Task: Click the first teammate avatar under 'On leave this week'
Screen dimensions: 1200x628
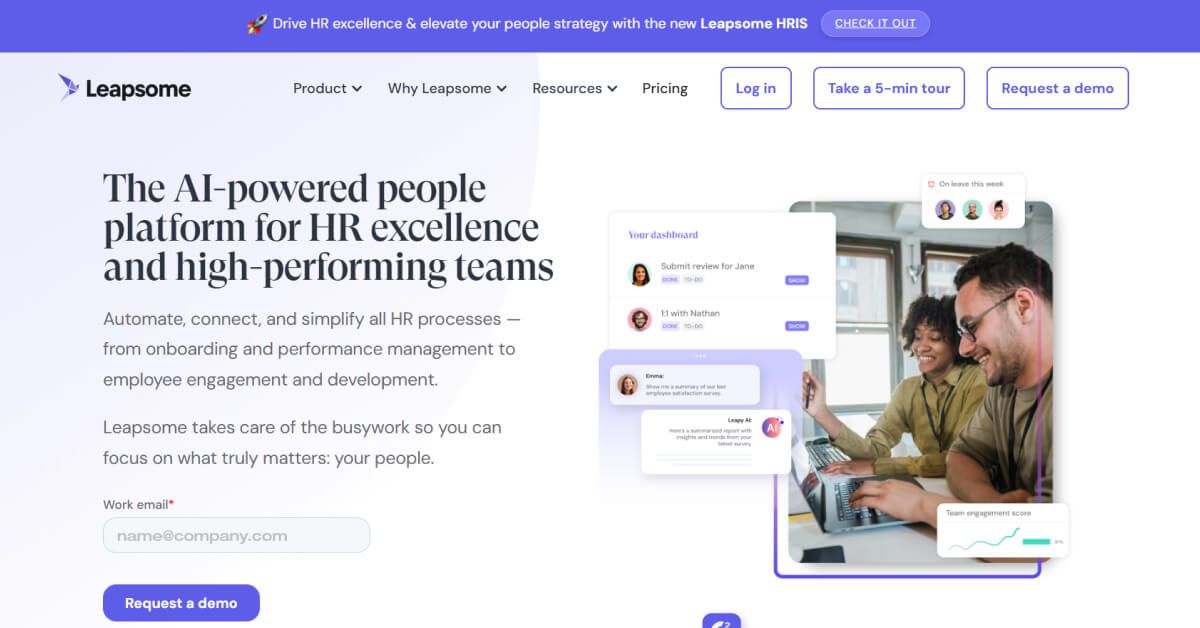Action: pos(944,210)
